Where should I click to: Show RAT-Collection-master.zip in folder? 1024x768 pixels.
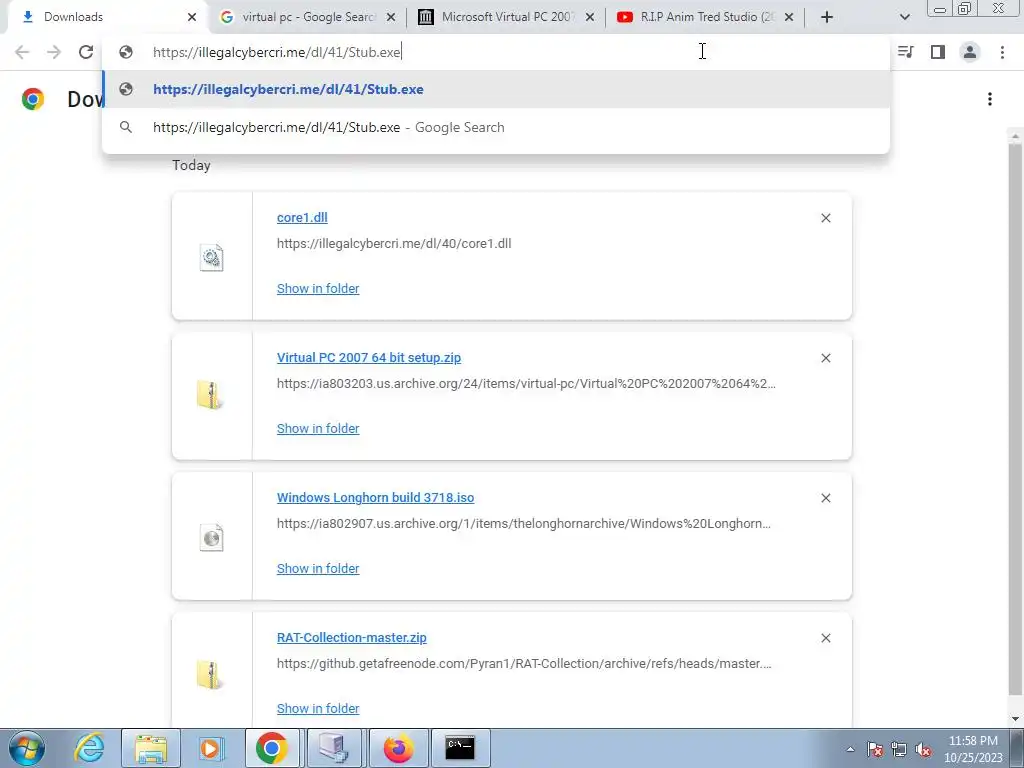click(318, 709)
